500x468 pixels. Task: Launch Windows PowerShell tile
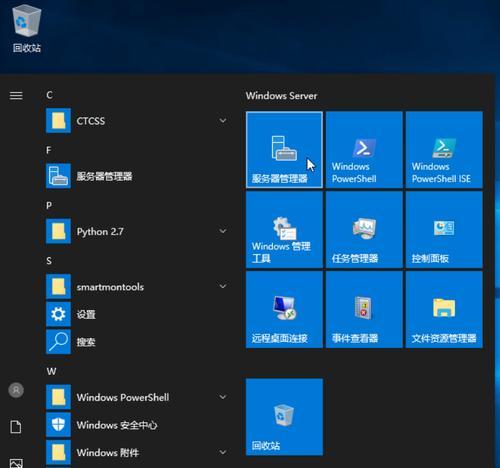click(364, 150)
